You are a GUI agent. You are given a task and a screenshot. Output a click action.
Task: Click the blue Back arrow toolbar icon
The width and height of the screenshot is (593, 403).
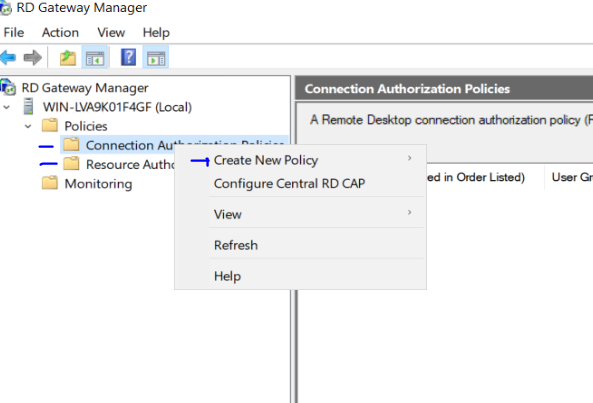8,58
